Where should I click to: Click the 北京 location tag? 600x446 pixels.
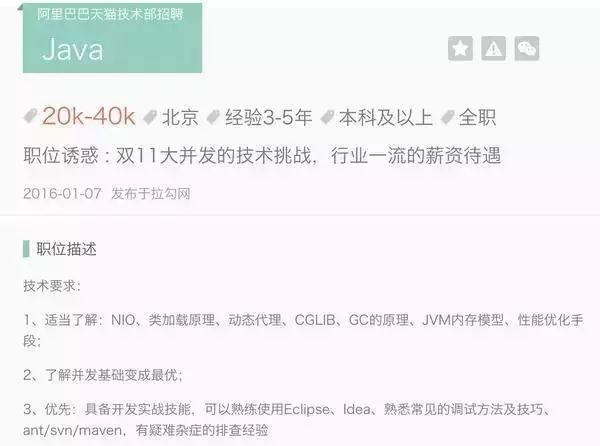(x=180, y=117)
